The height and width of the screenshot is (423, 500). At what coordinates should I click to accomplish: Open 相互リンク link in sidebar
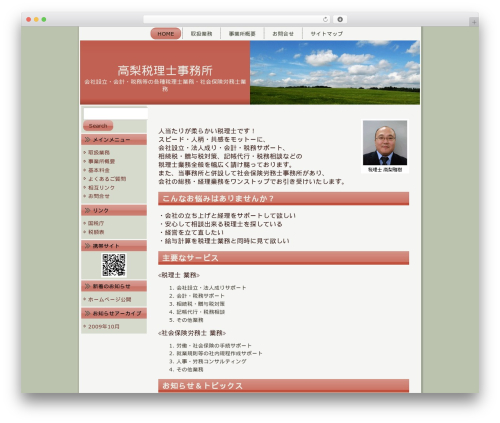(101, 188)
